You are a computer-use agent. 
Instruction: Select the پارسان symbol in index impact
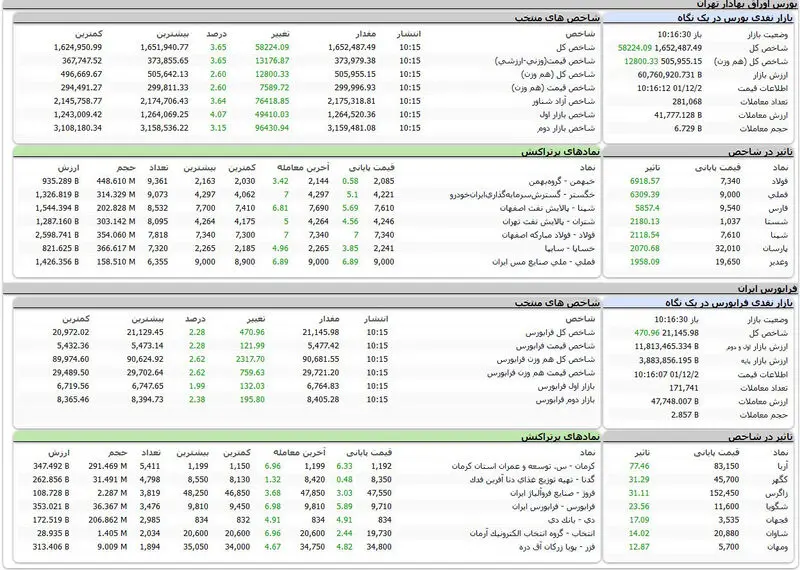coord(776,249)
